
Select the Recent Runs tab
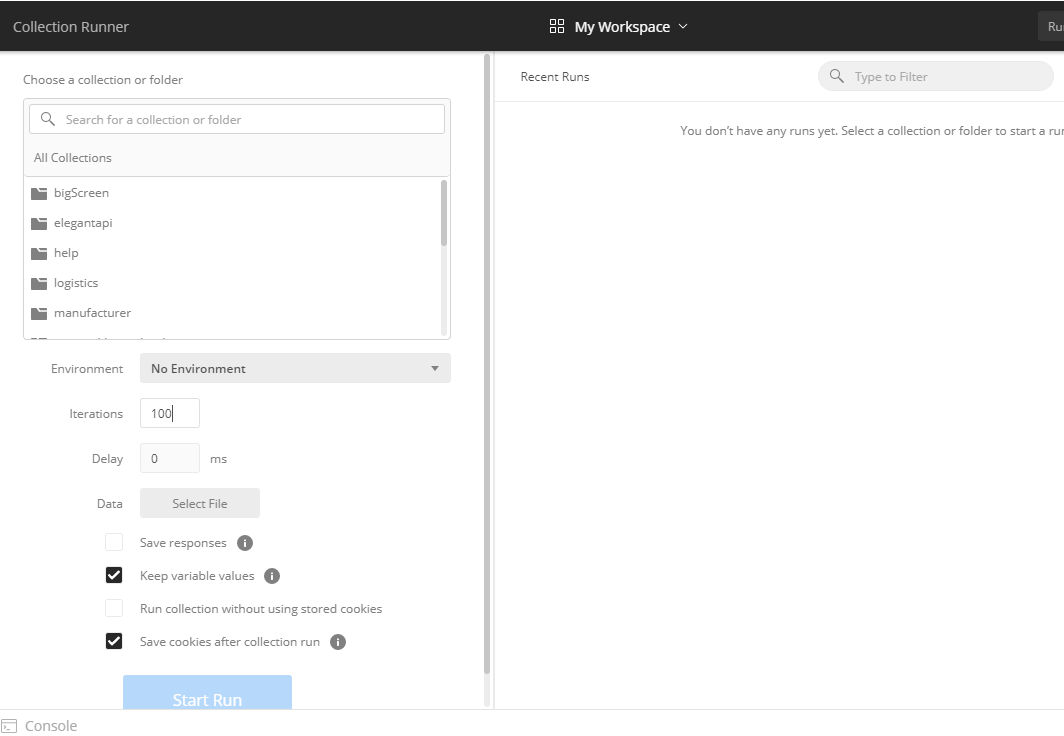tap(554, 77)
